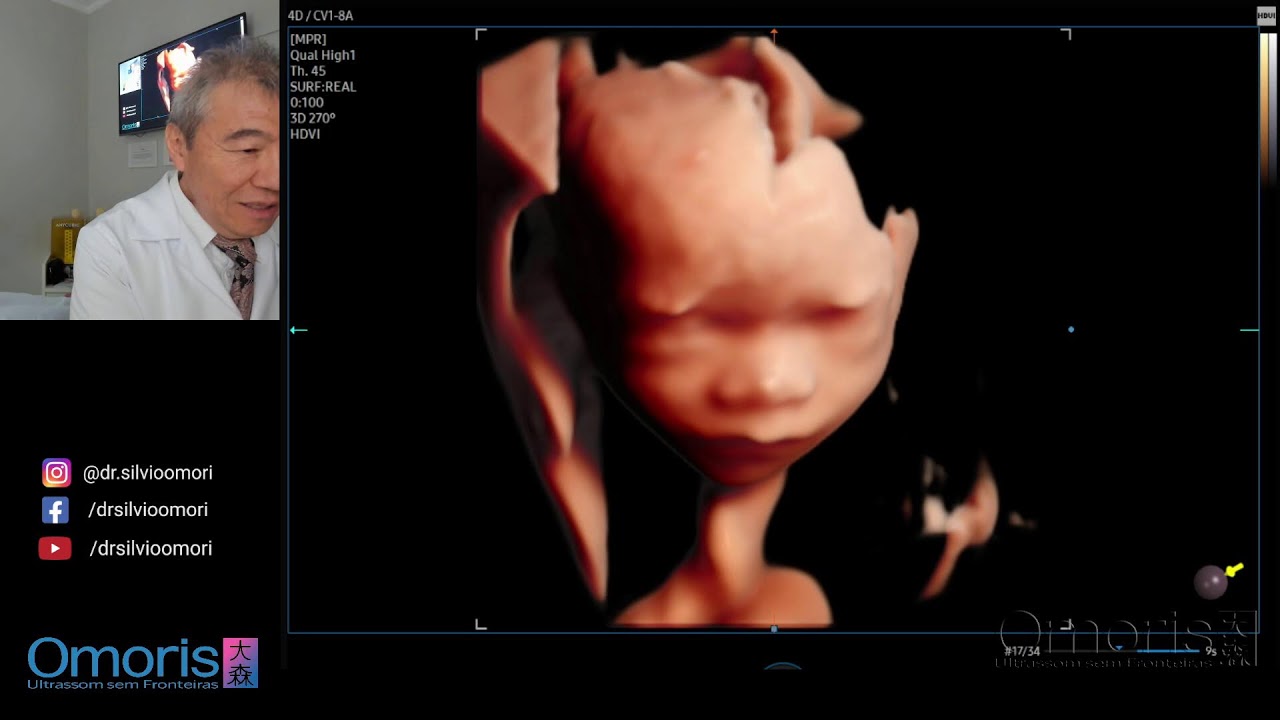
Task: Open the Facebook /drsilvioomori handle
Action: (148, 510)
